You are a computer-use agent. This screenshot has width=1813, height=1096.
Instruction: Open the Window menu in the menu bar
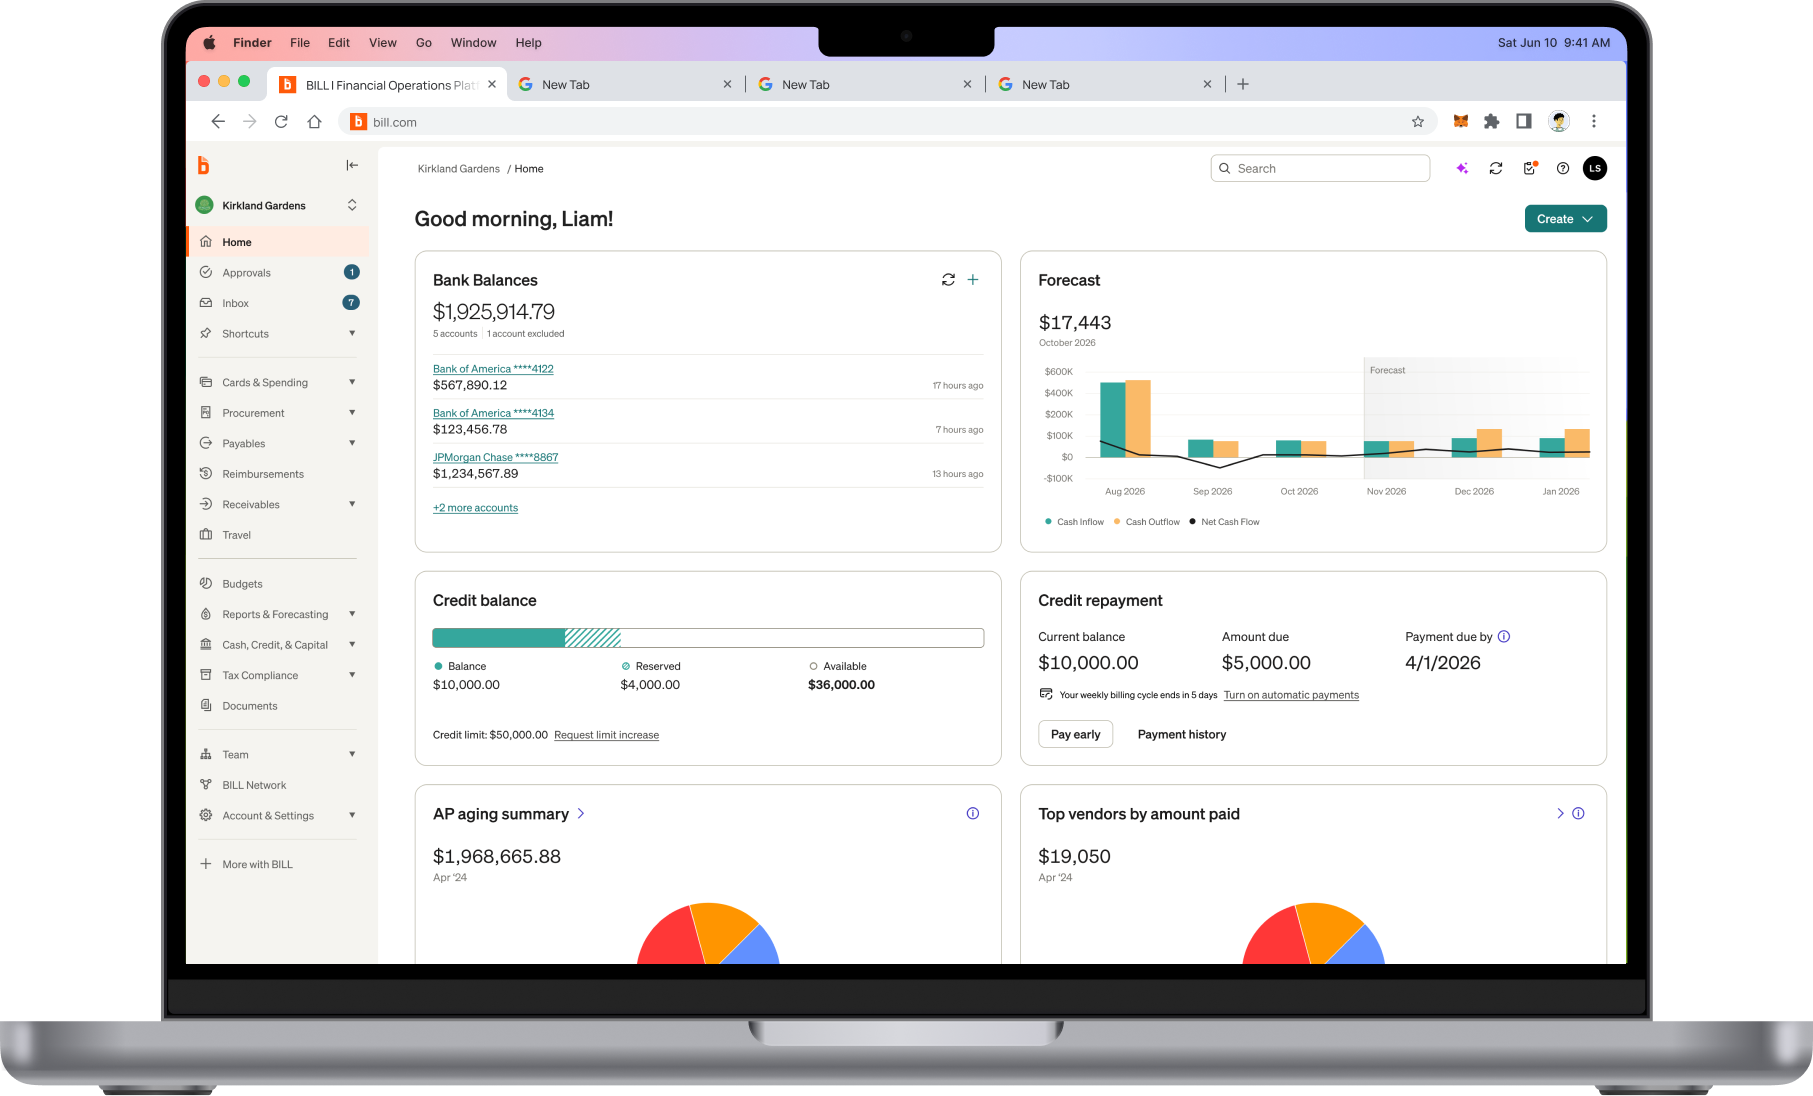473,42
